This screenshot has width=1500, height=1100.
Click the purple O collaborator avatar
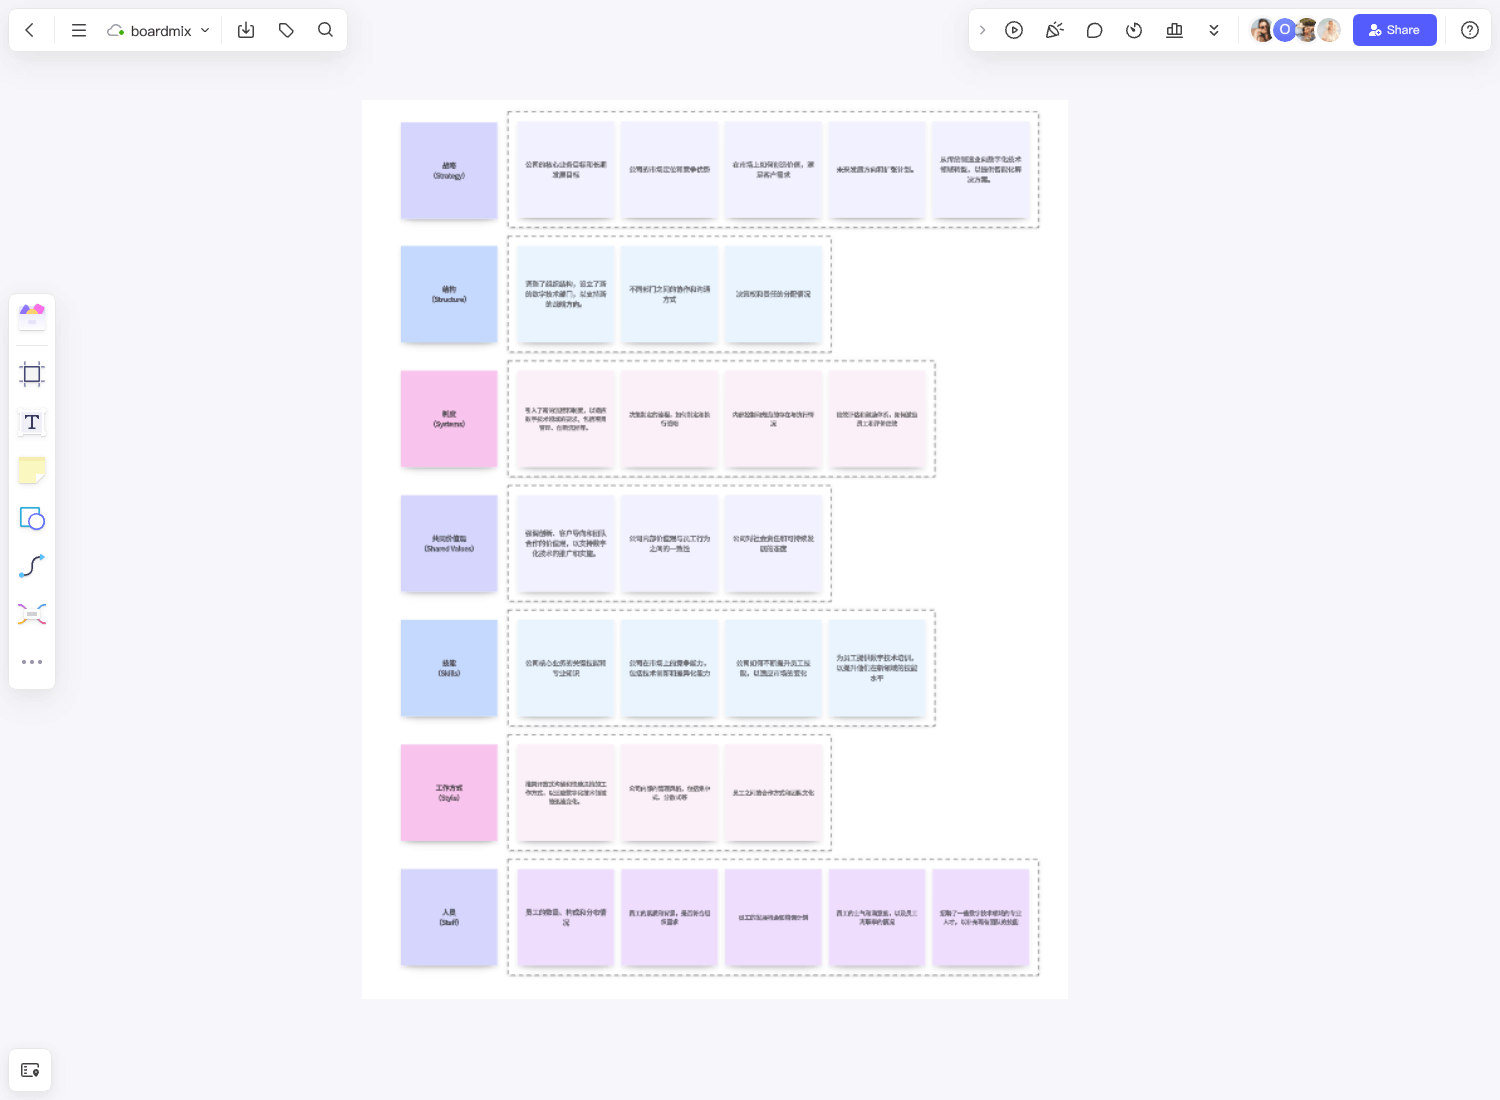[x=1285, y=30]
